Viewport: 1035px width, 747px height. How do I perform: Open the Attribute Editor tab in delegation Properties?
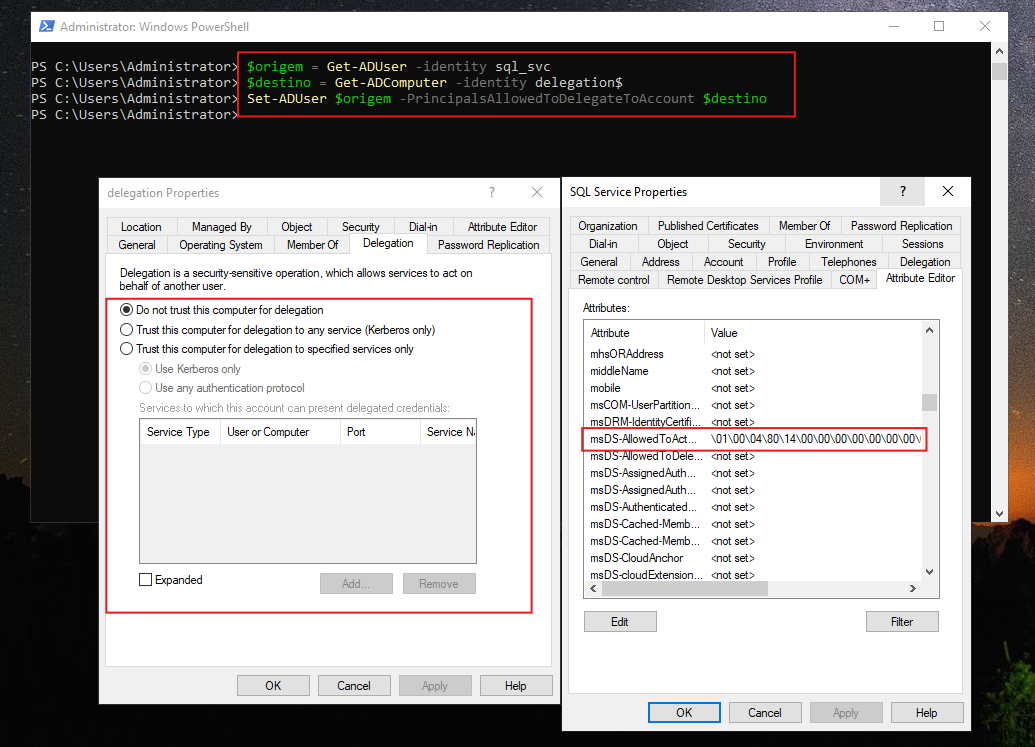(502, 227)
